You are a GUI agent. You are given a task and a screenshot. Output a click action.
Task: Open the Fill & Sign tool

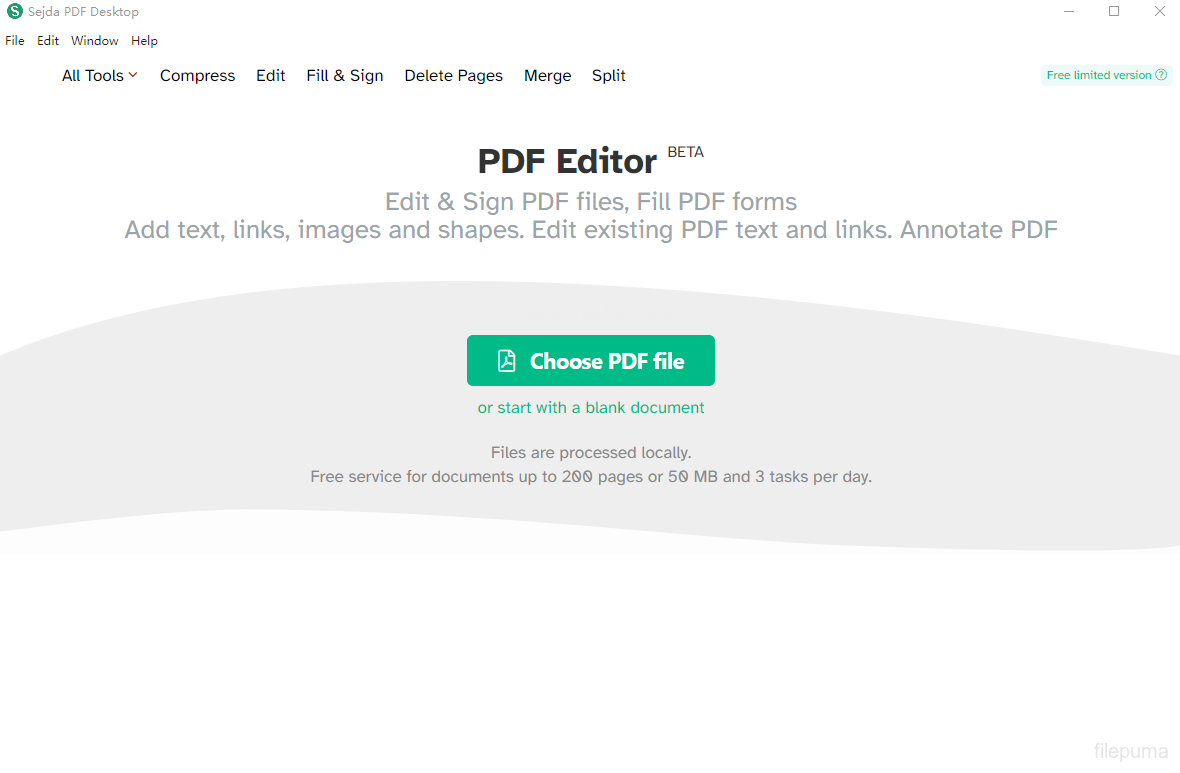click(x=345, y=76)
